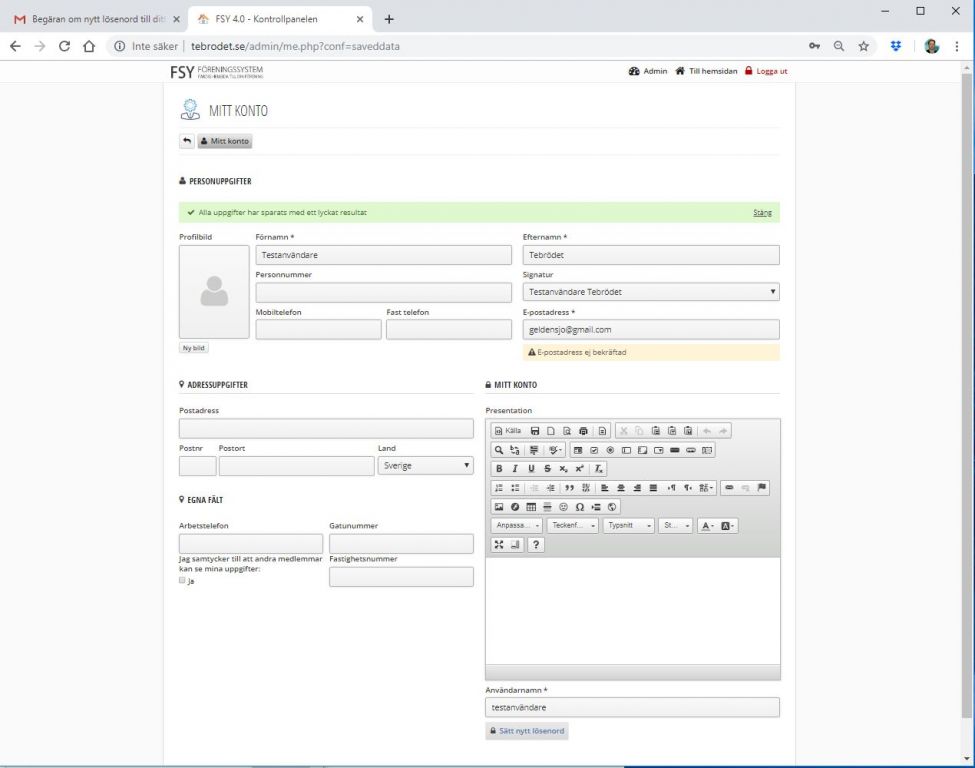The height and width of the screenshot is (768, 975).
Task: Insert a link with the editor link icon
Action: (729, 487)
